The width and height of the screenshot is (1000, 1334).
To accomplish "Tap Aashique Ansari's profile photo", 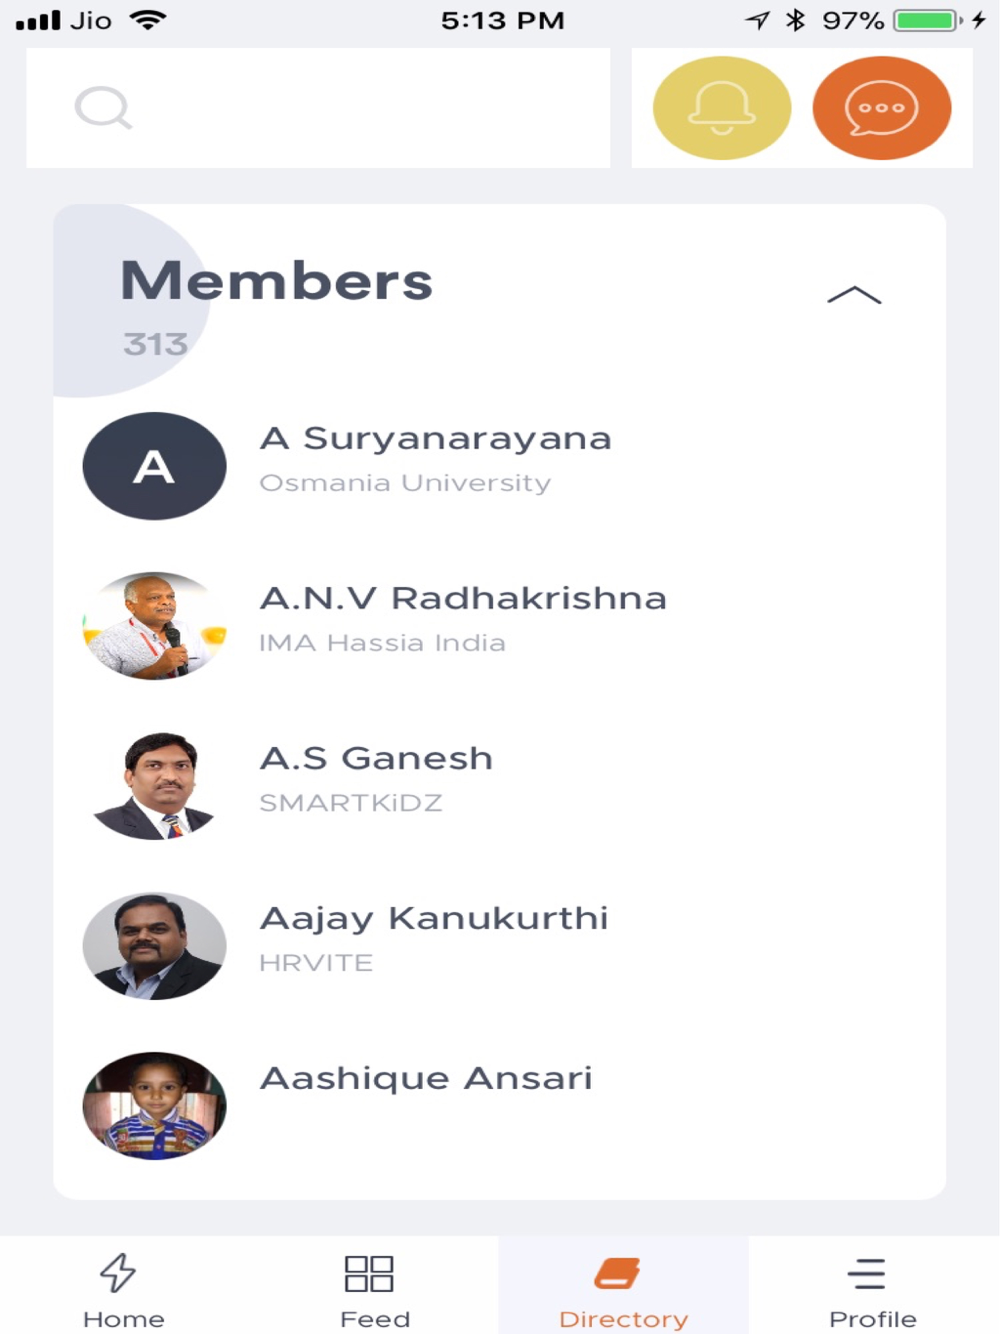I will (154, 1106).
